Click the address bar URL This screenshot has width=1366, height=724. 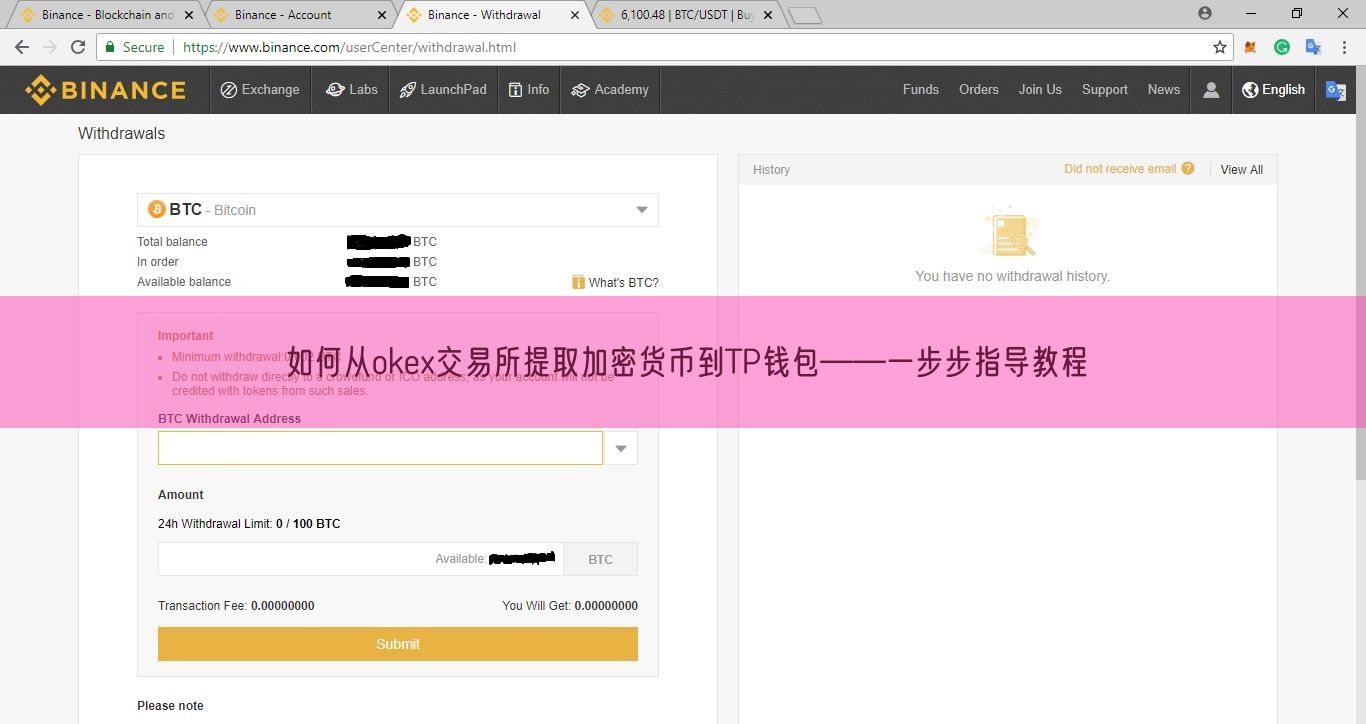click(350, 47)
